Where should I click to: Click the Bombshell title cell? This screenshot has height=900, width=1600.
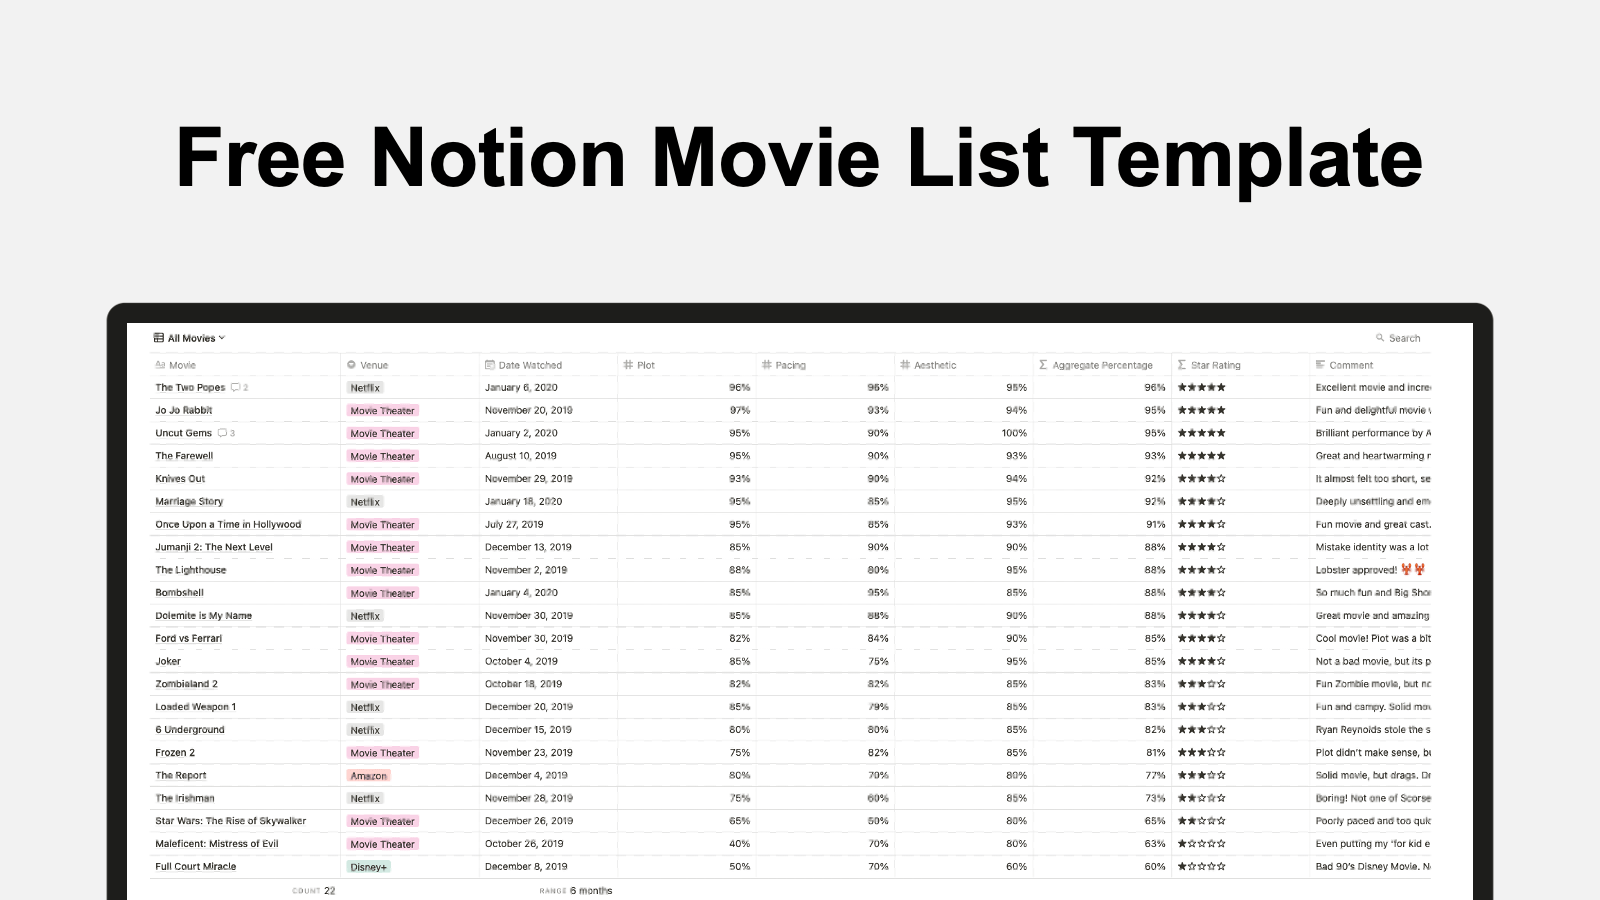[179, 593]
